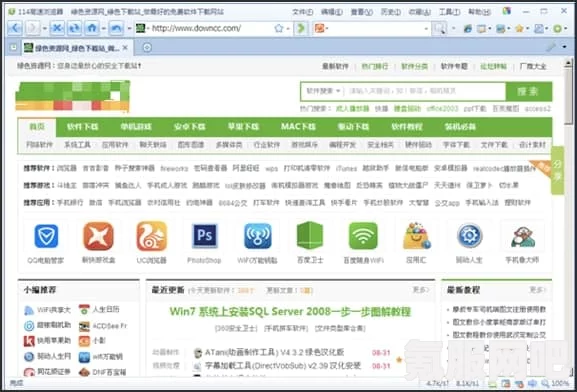The height and width of the screenshot is (392, 577).
Task: Open the 查看(V) menu
Action: coord(361,12)
